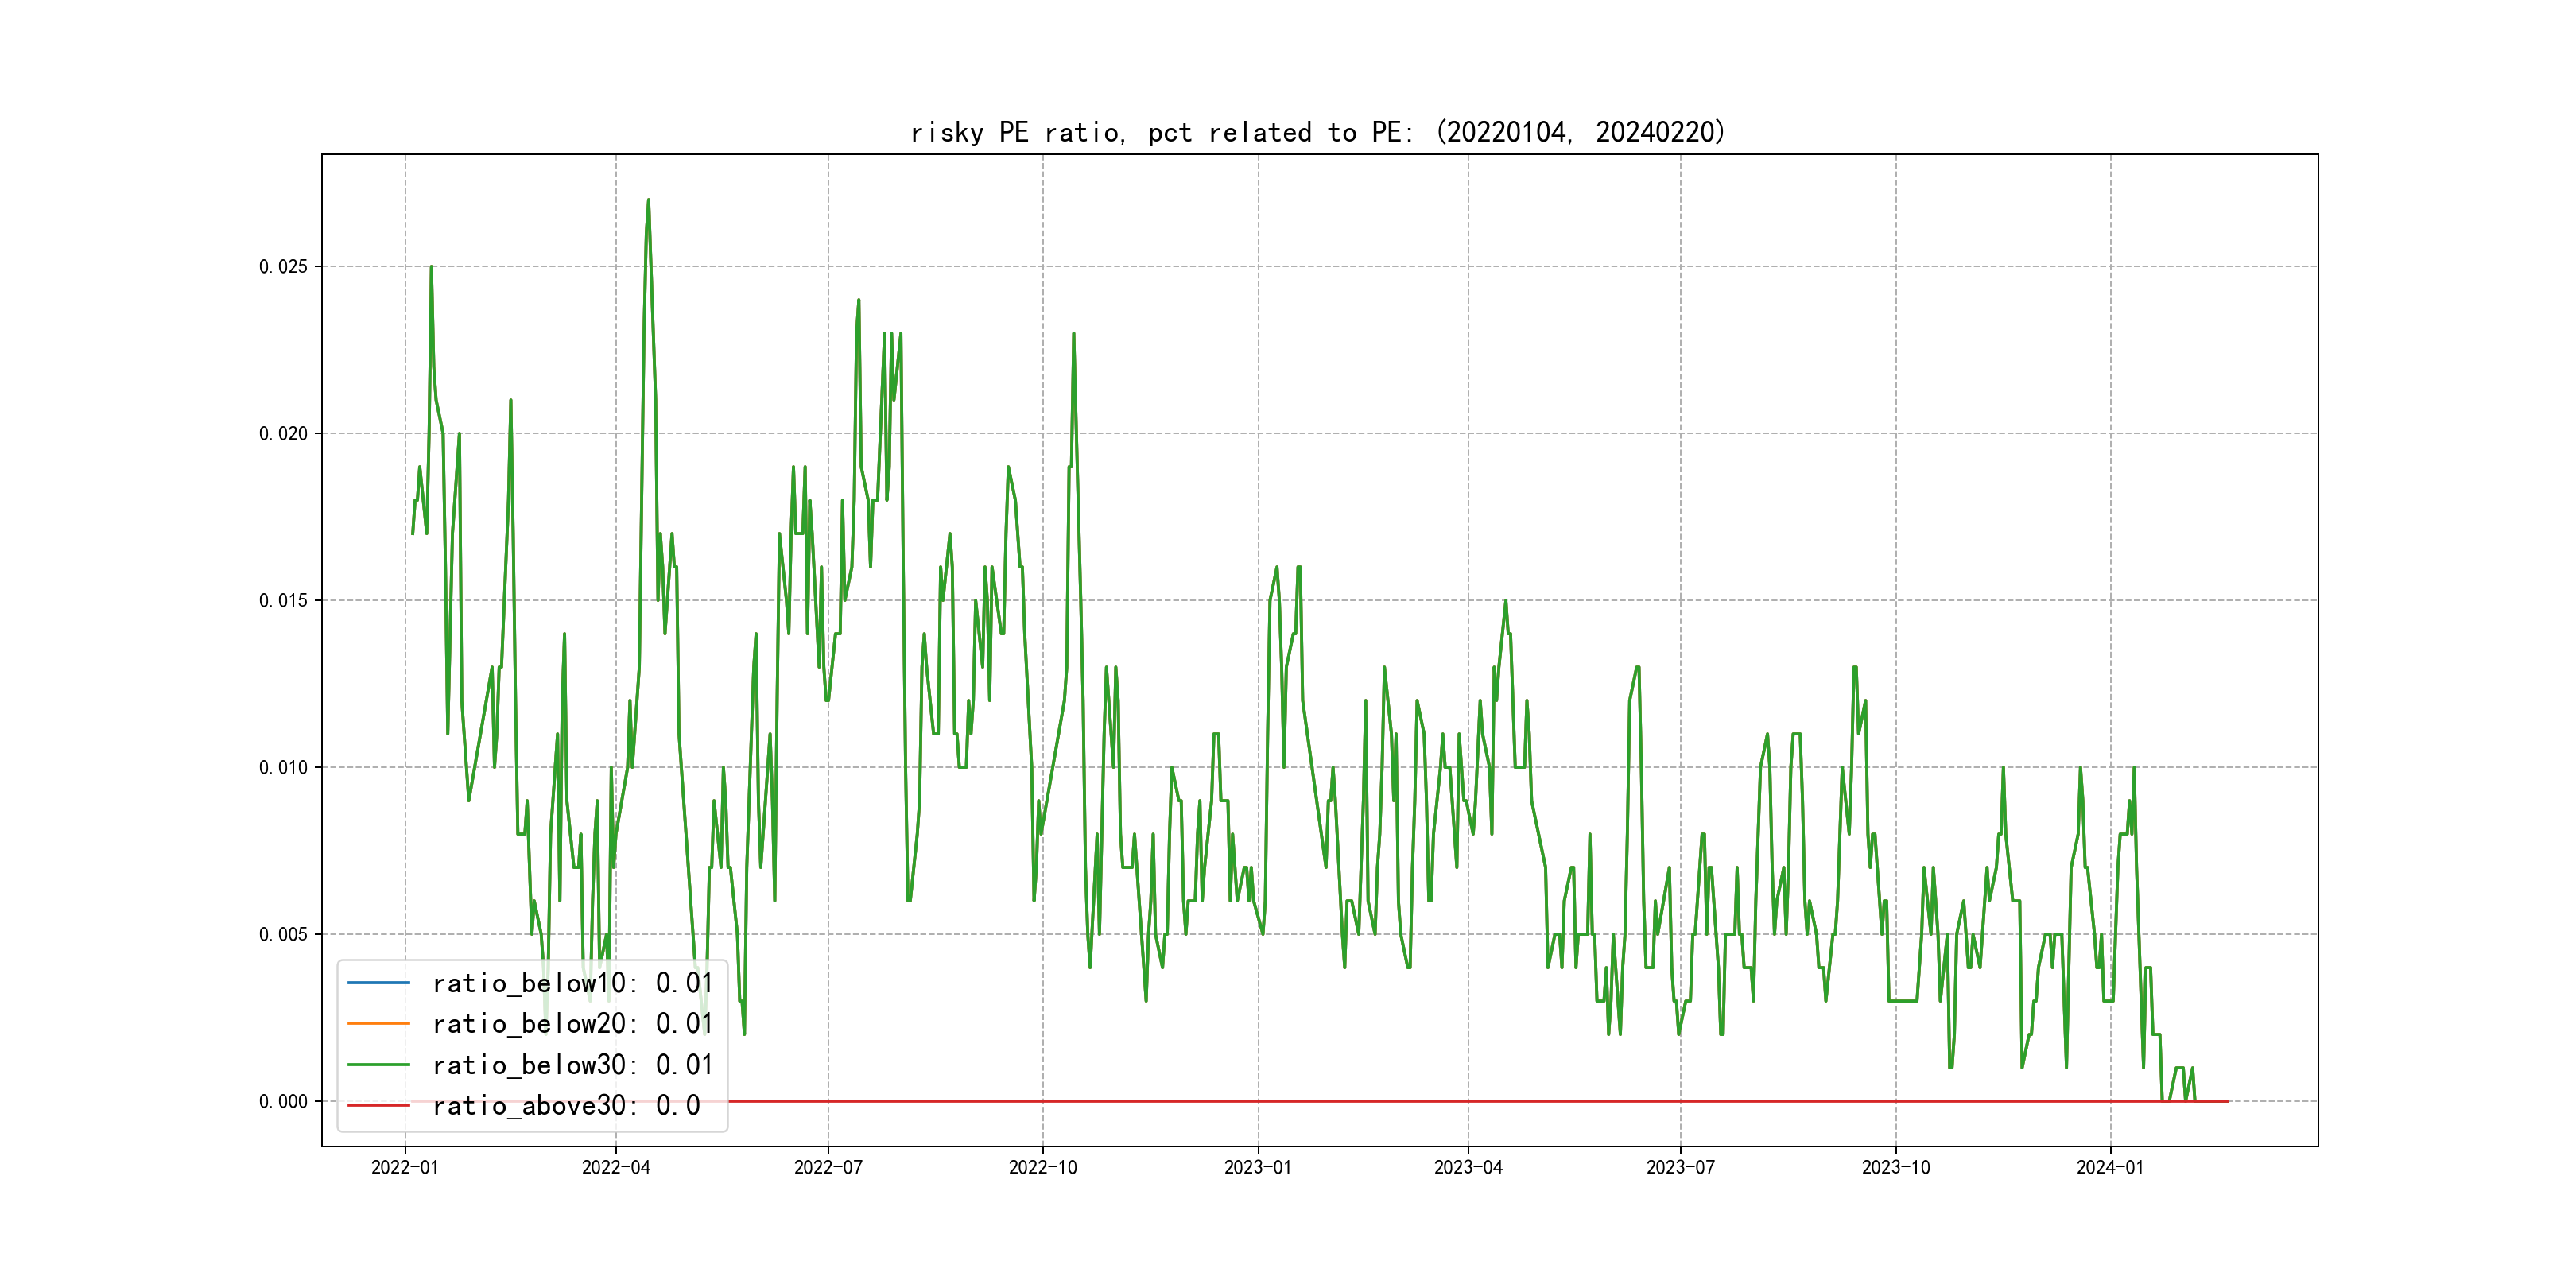Click the orange ratio_below20 legend line

tap(378, 1023)
